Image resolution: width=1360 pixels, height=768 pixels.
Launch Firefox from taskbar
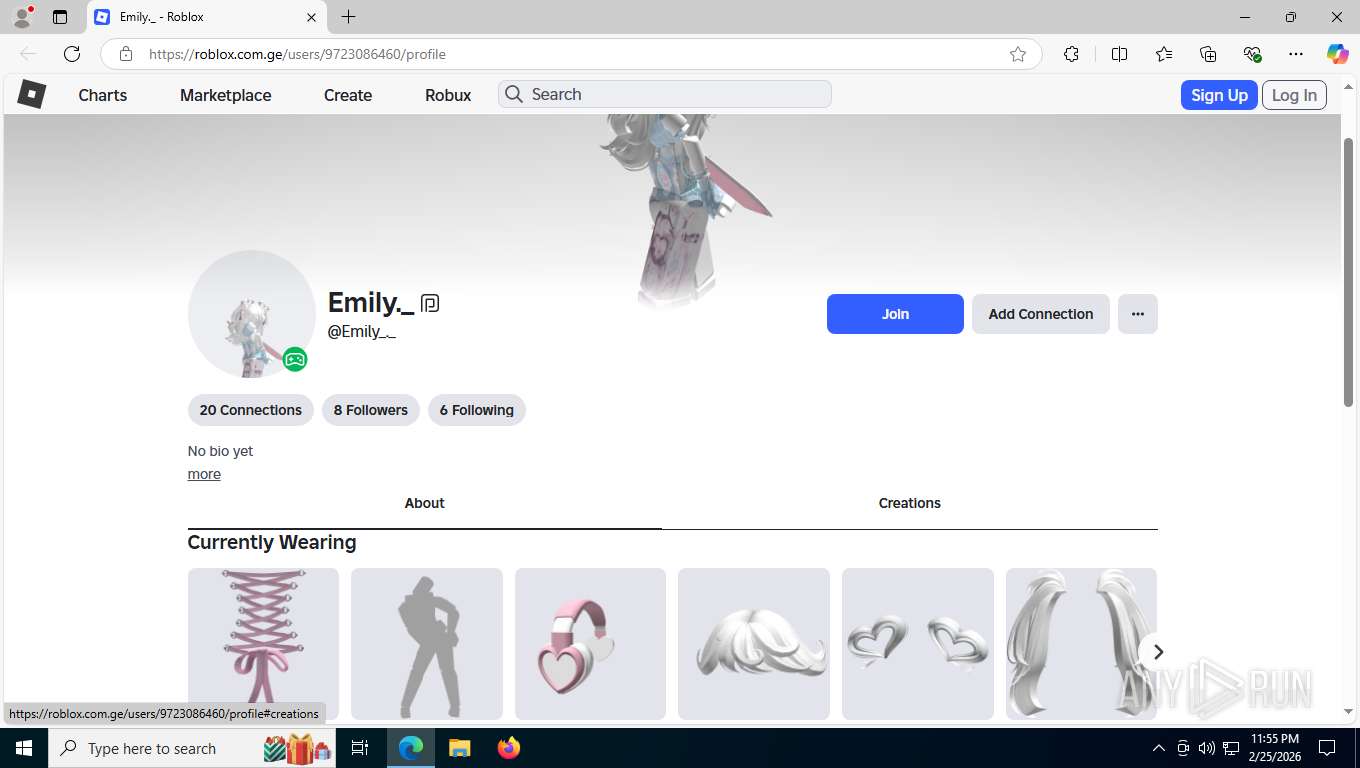tap(509, 748)
